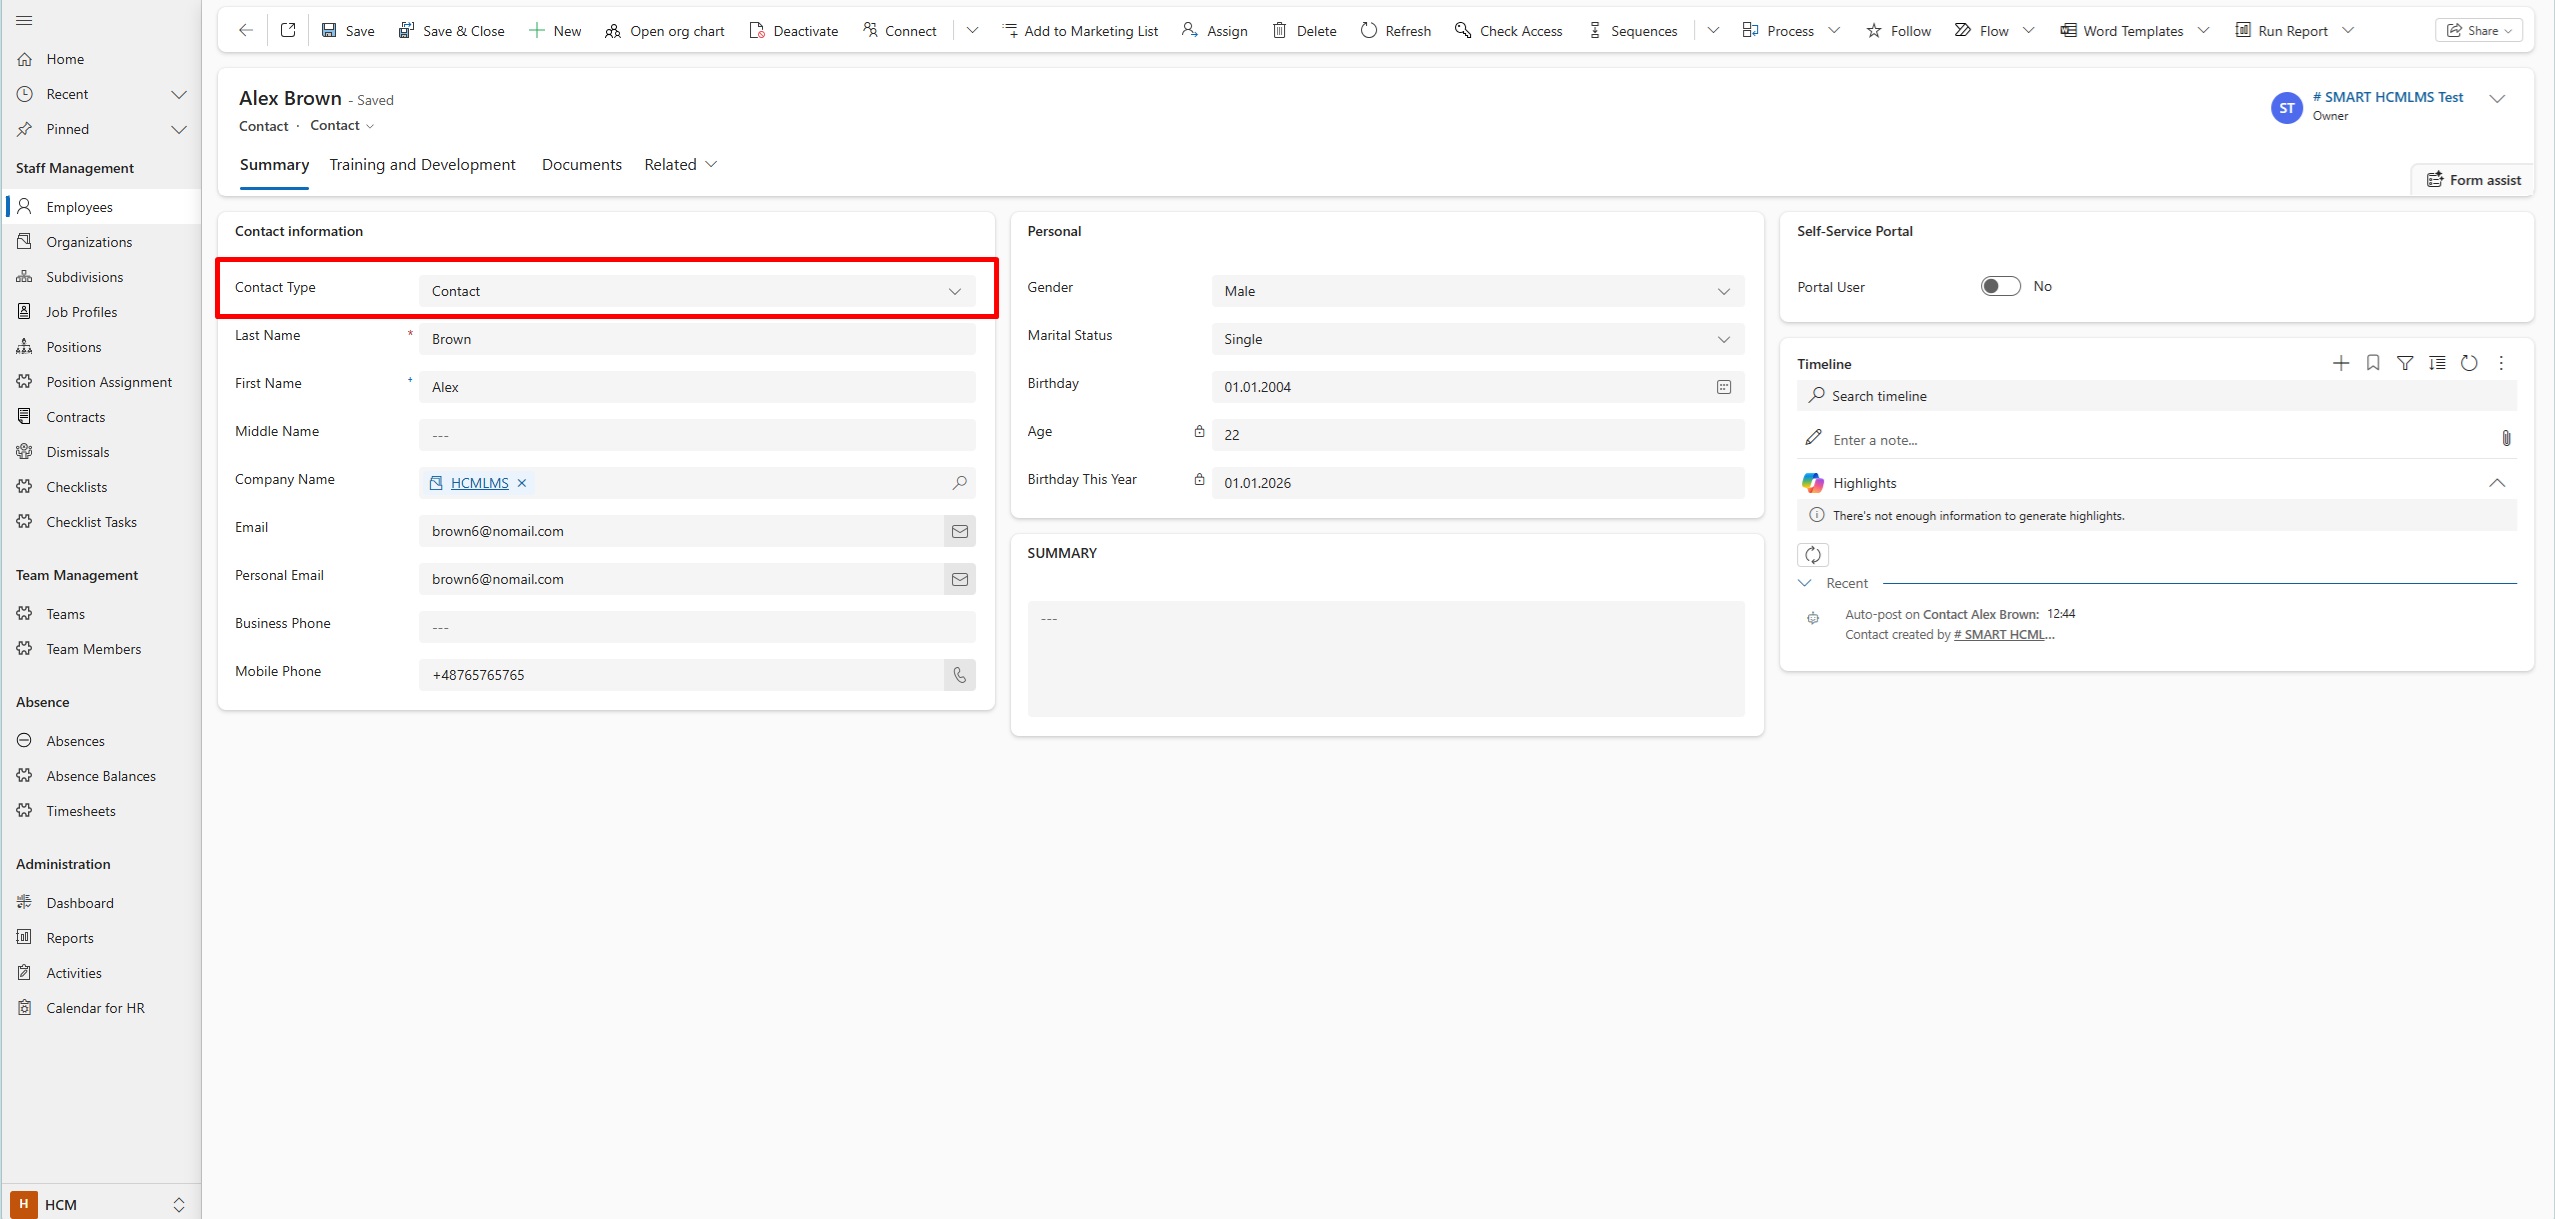Click the Email envelope icon

pyautogui.click(x=959, y=531)
